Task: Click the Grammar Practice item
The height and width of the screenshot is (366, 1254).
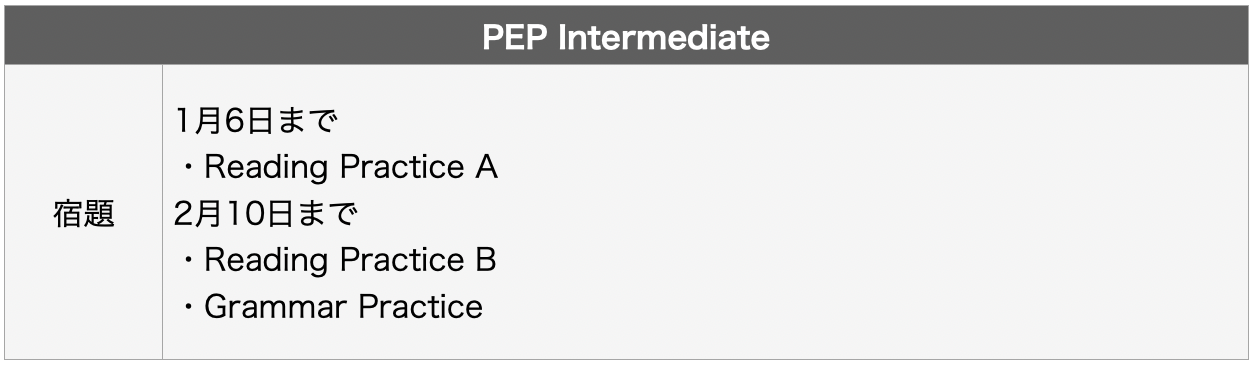Action: (x=331, y=305)
